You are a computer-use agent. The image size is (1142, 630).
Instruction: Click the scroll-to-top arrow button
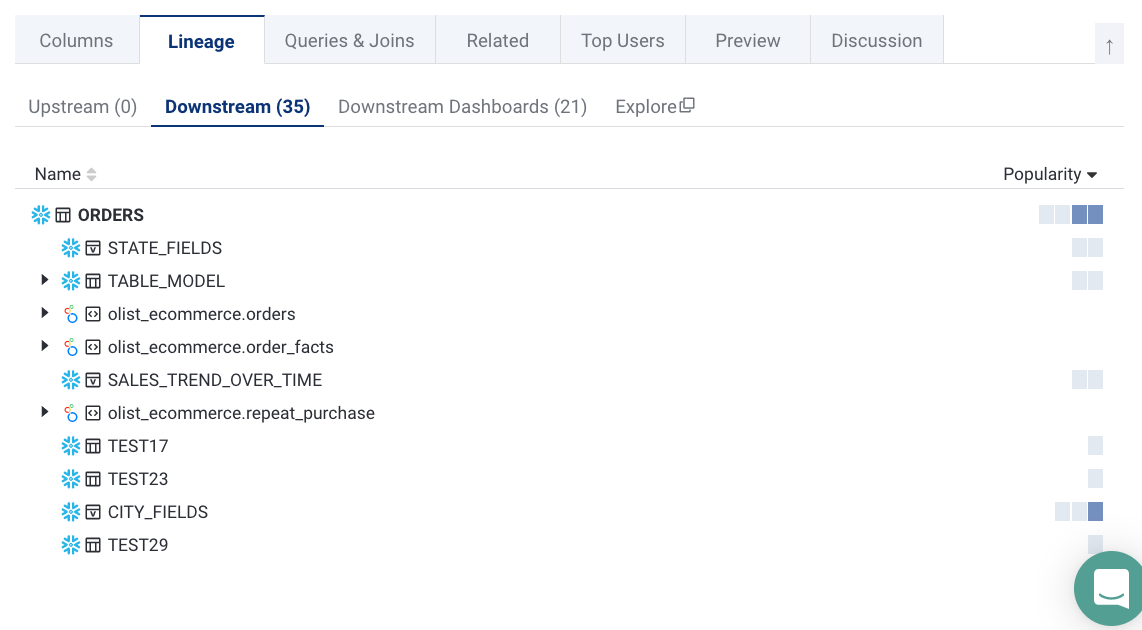point(1109,45)
